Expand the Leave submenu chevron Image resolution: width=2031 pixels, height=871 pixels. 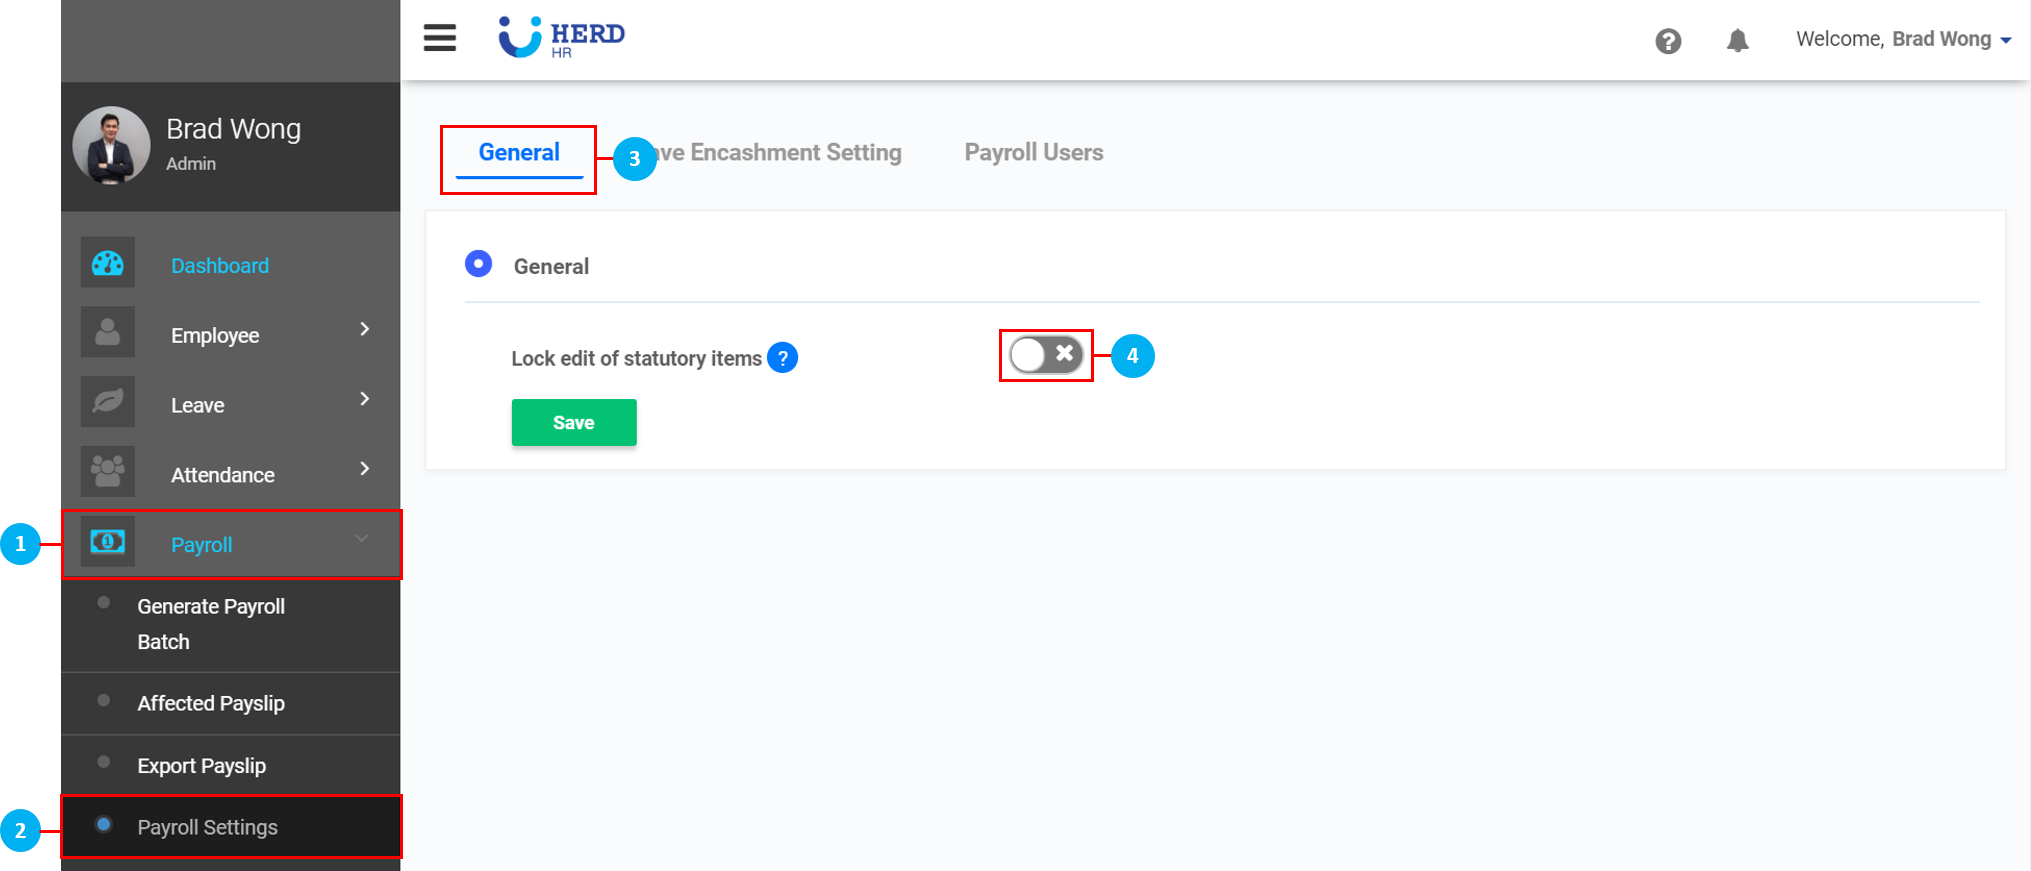click(x=365, y=400)
